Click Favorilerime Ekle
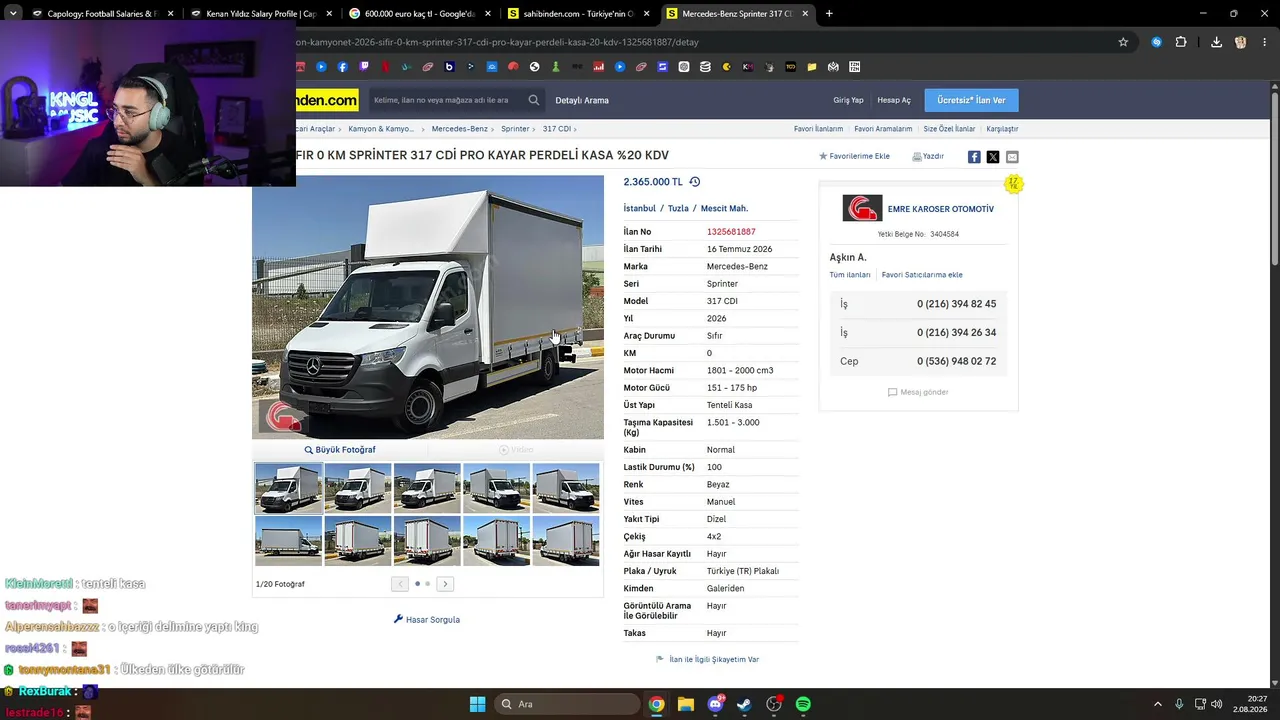Screen dimensions: 1280x720 point(854,156)
